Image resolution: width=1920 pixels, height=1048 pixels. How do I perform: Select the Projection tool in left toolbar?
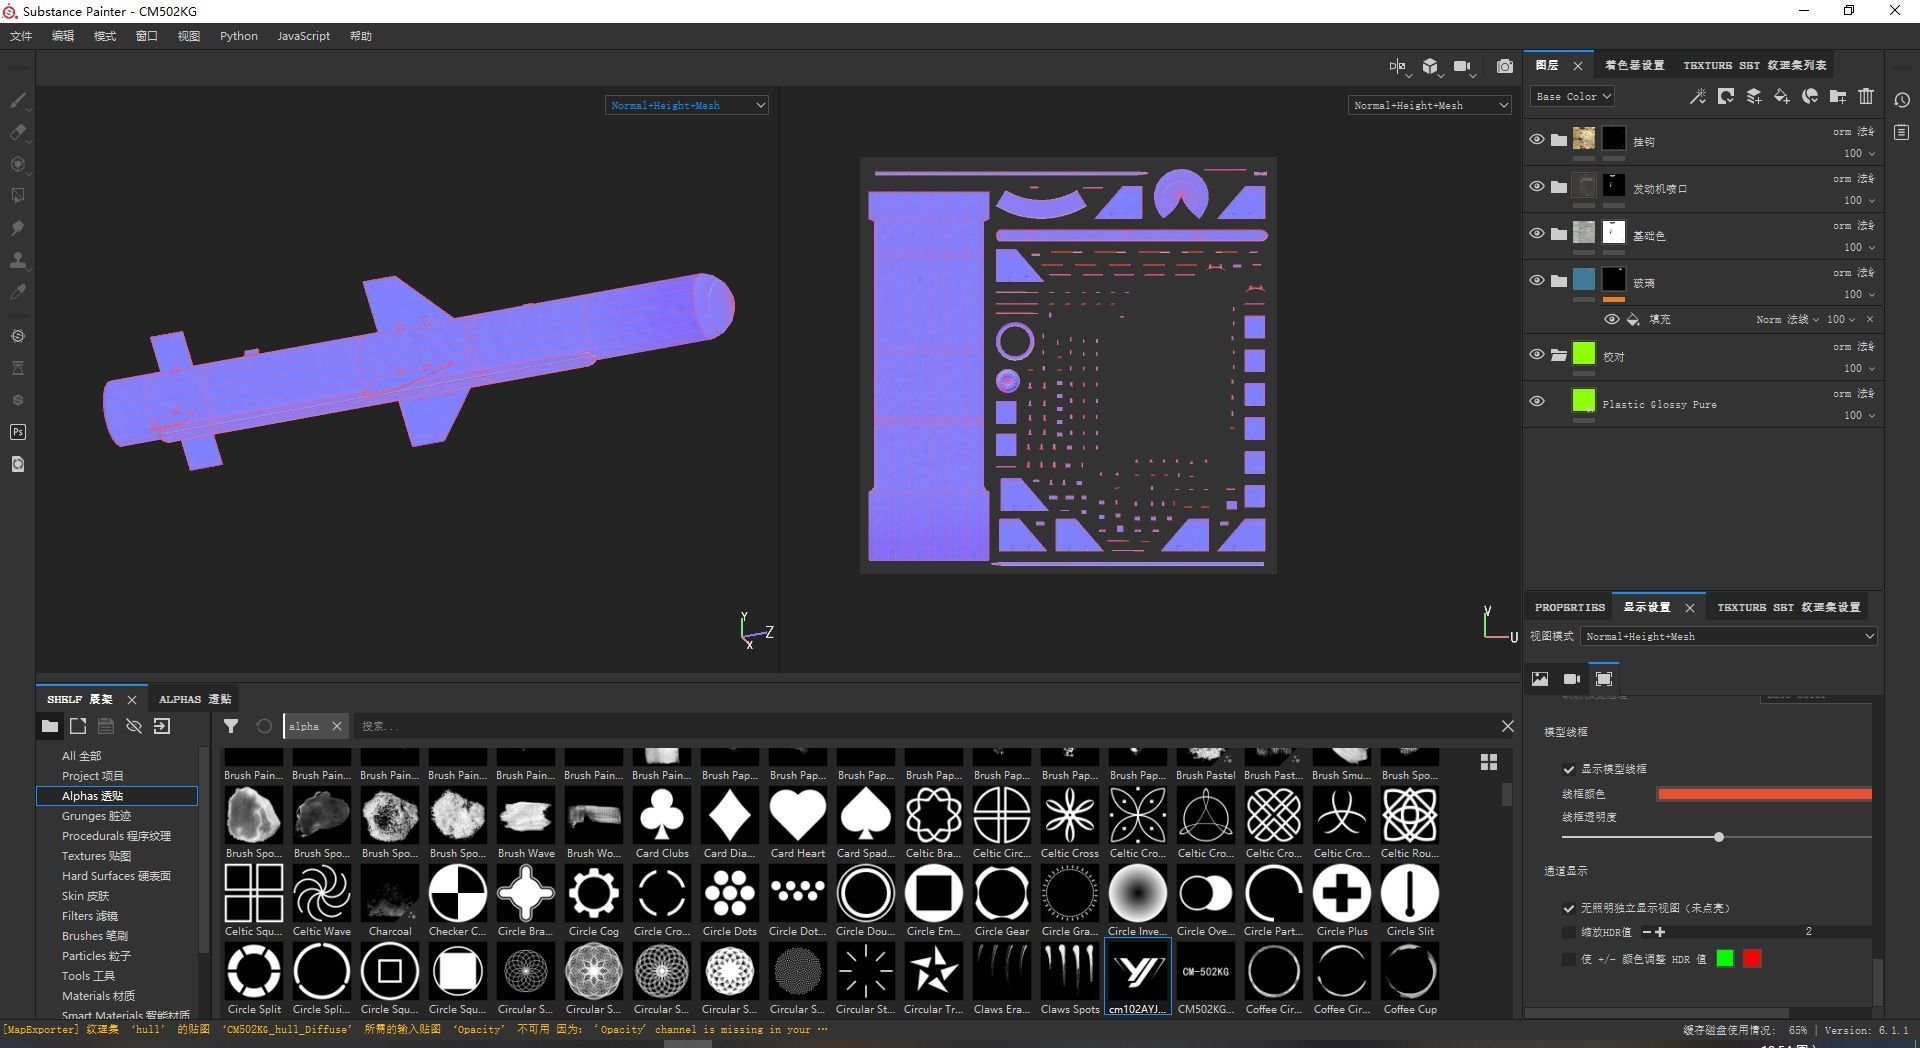pyautogui.click(x=18, y=164)
